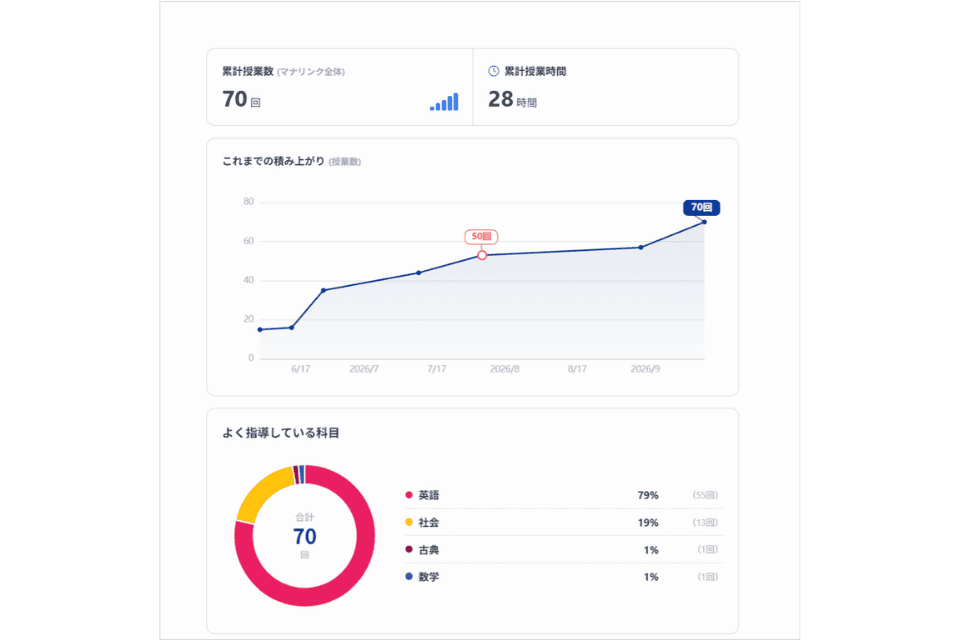Click the 2026/8 x-axis label
This screenshot has width=960, height=640.
point(505,369)
